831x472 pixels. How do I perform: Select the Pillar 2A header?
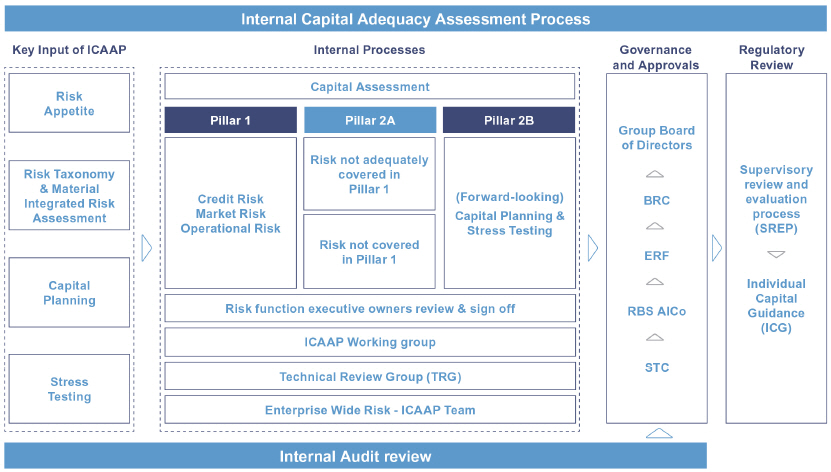tap(370, 120)
